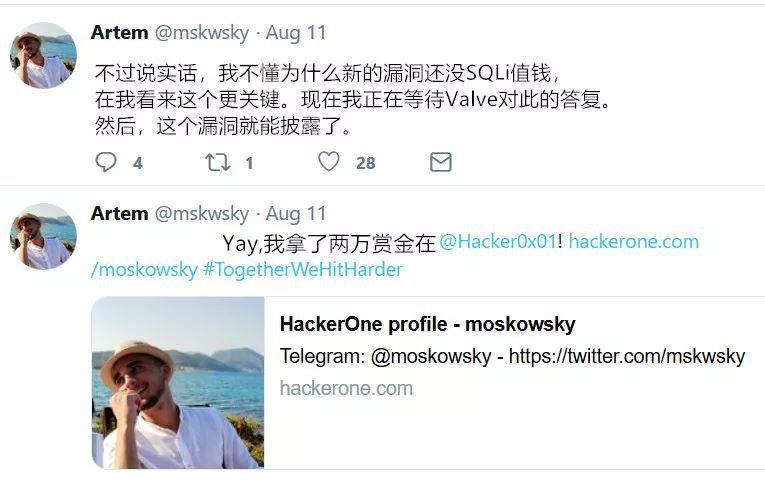Open Aug 11 timestamp of second tweet

(296, 214)
